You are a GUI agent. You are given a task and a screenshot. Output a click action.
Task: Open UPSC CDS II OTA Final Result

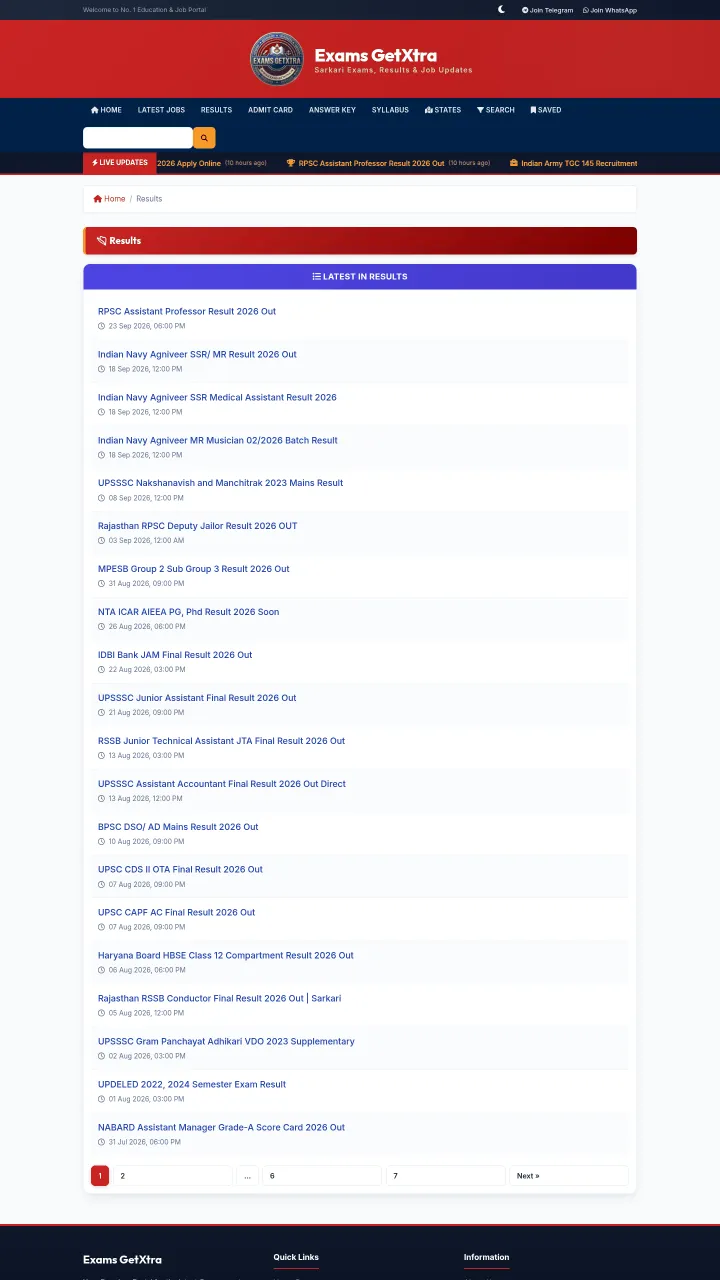pos(180,869)
